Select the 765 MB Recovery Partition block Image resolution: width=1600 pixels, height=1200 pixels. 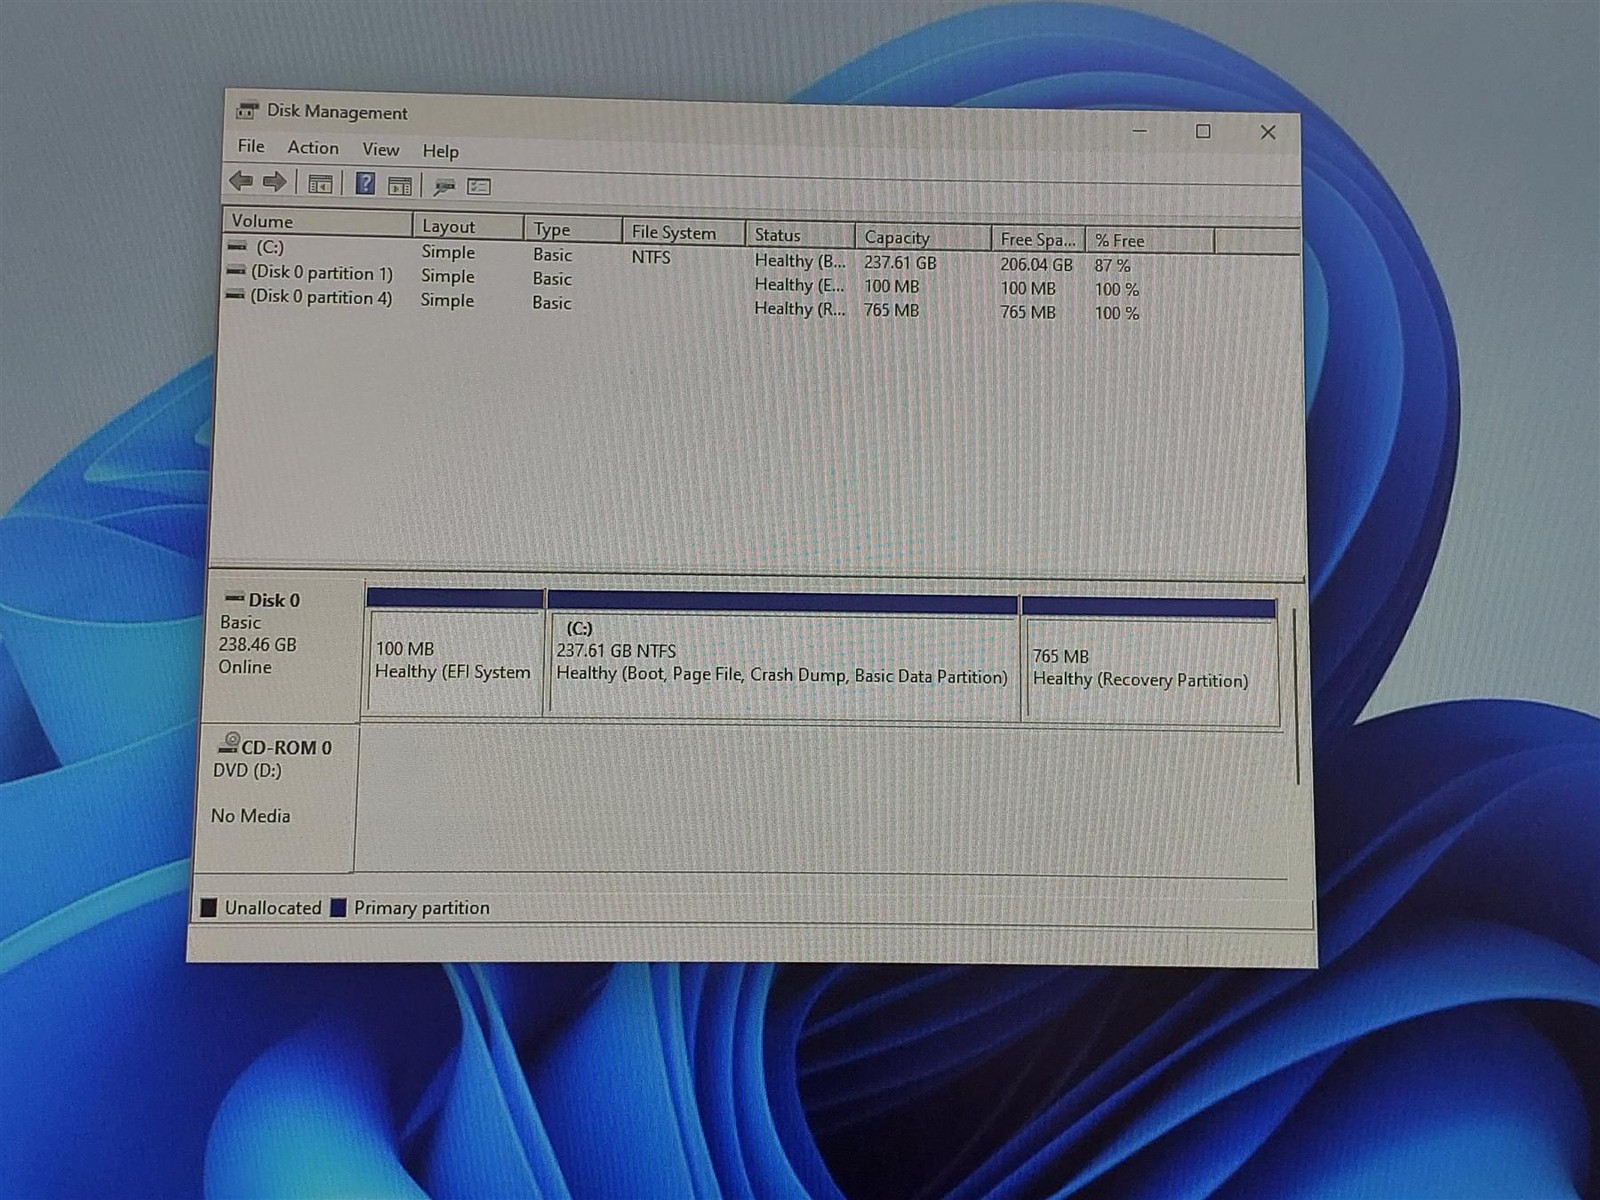click(x=1150, y=661)
